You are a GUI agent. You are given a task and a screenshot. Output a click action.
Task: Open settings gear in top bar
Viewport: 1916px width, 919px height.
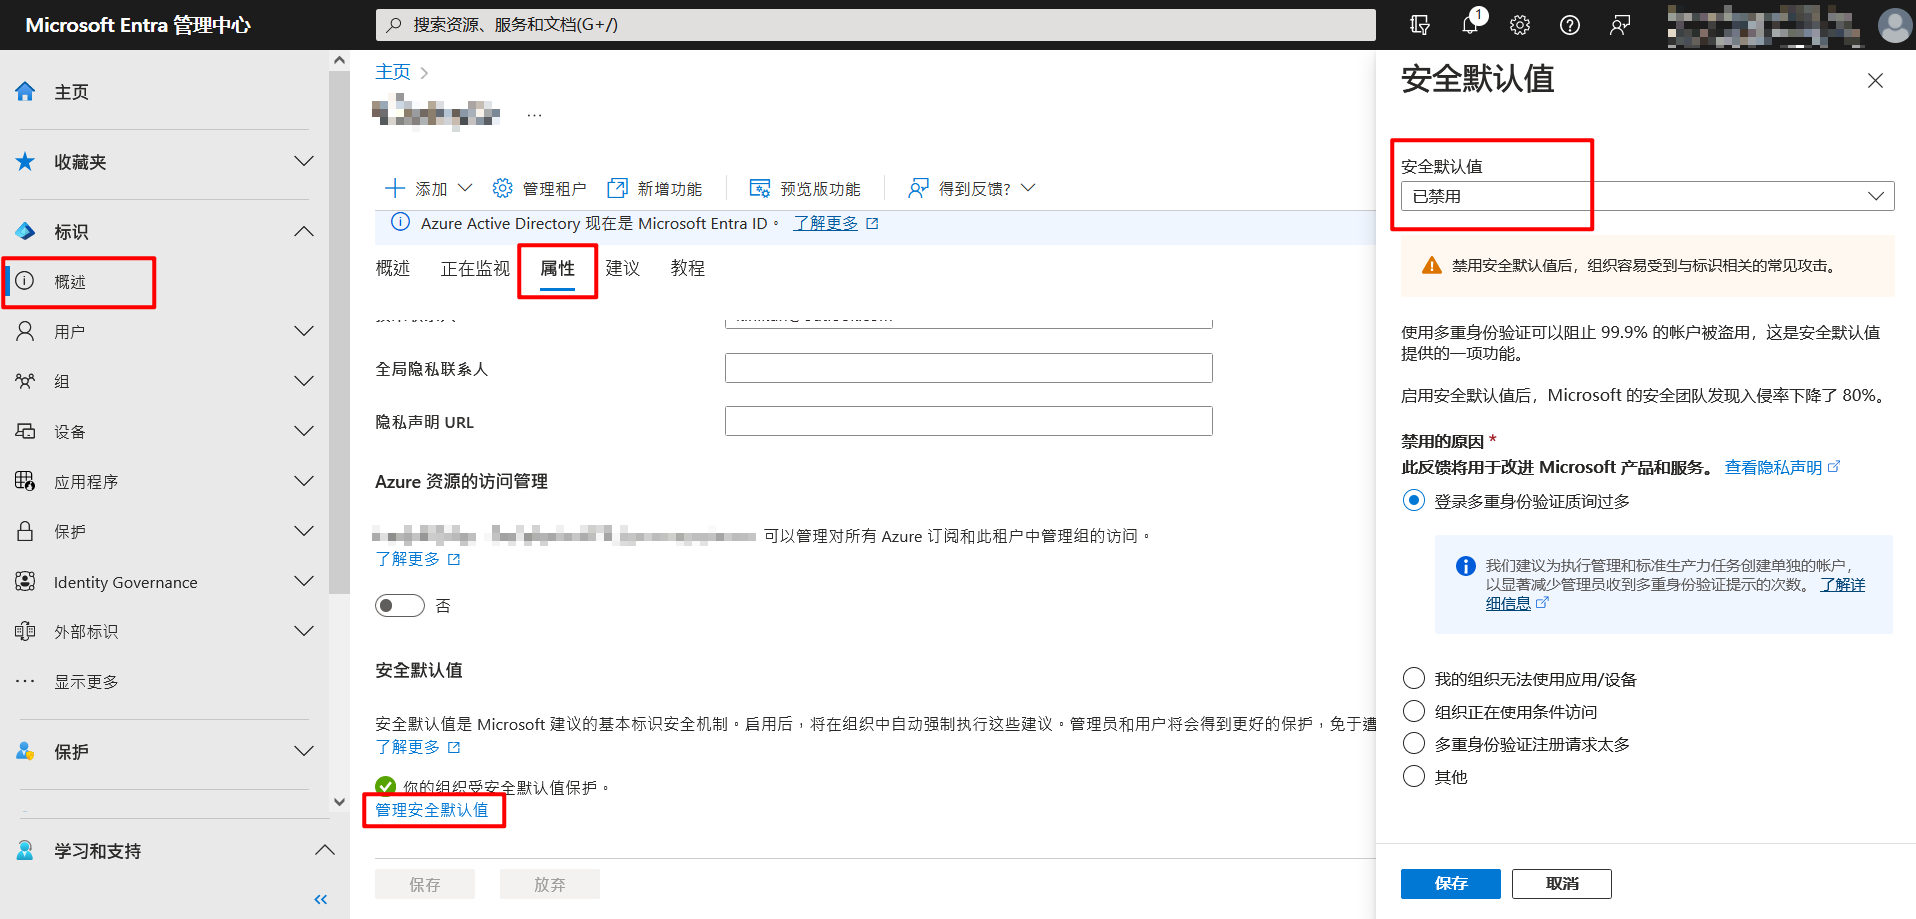pyautogui.click(x=1519, y=25)
